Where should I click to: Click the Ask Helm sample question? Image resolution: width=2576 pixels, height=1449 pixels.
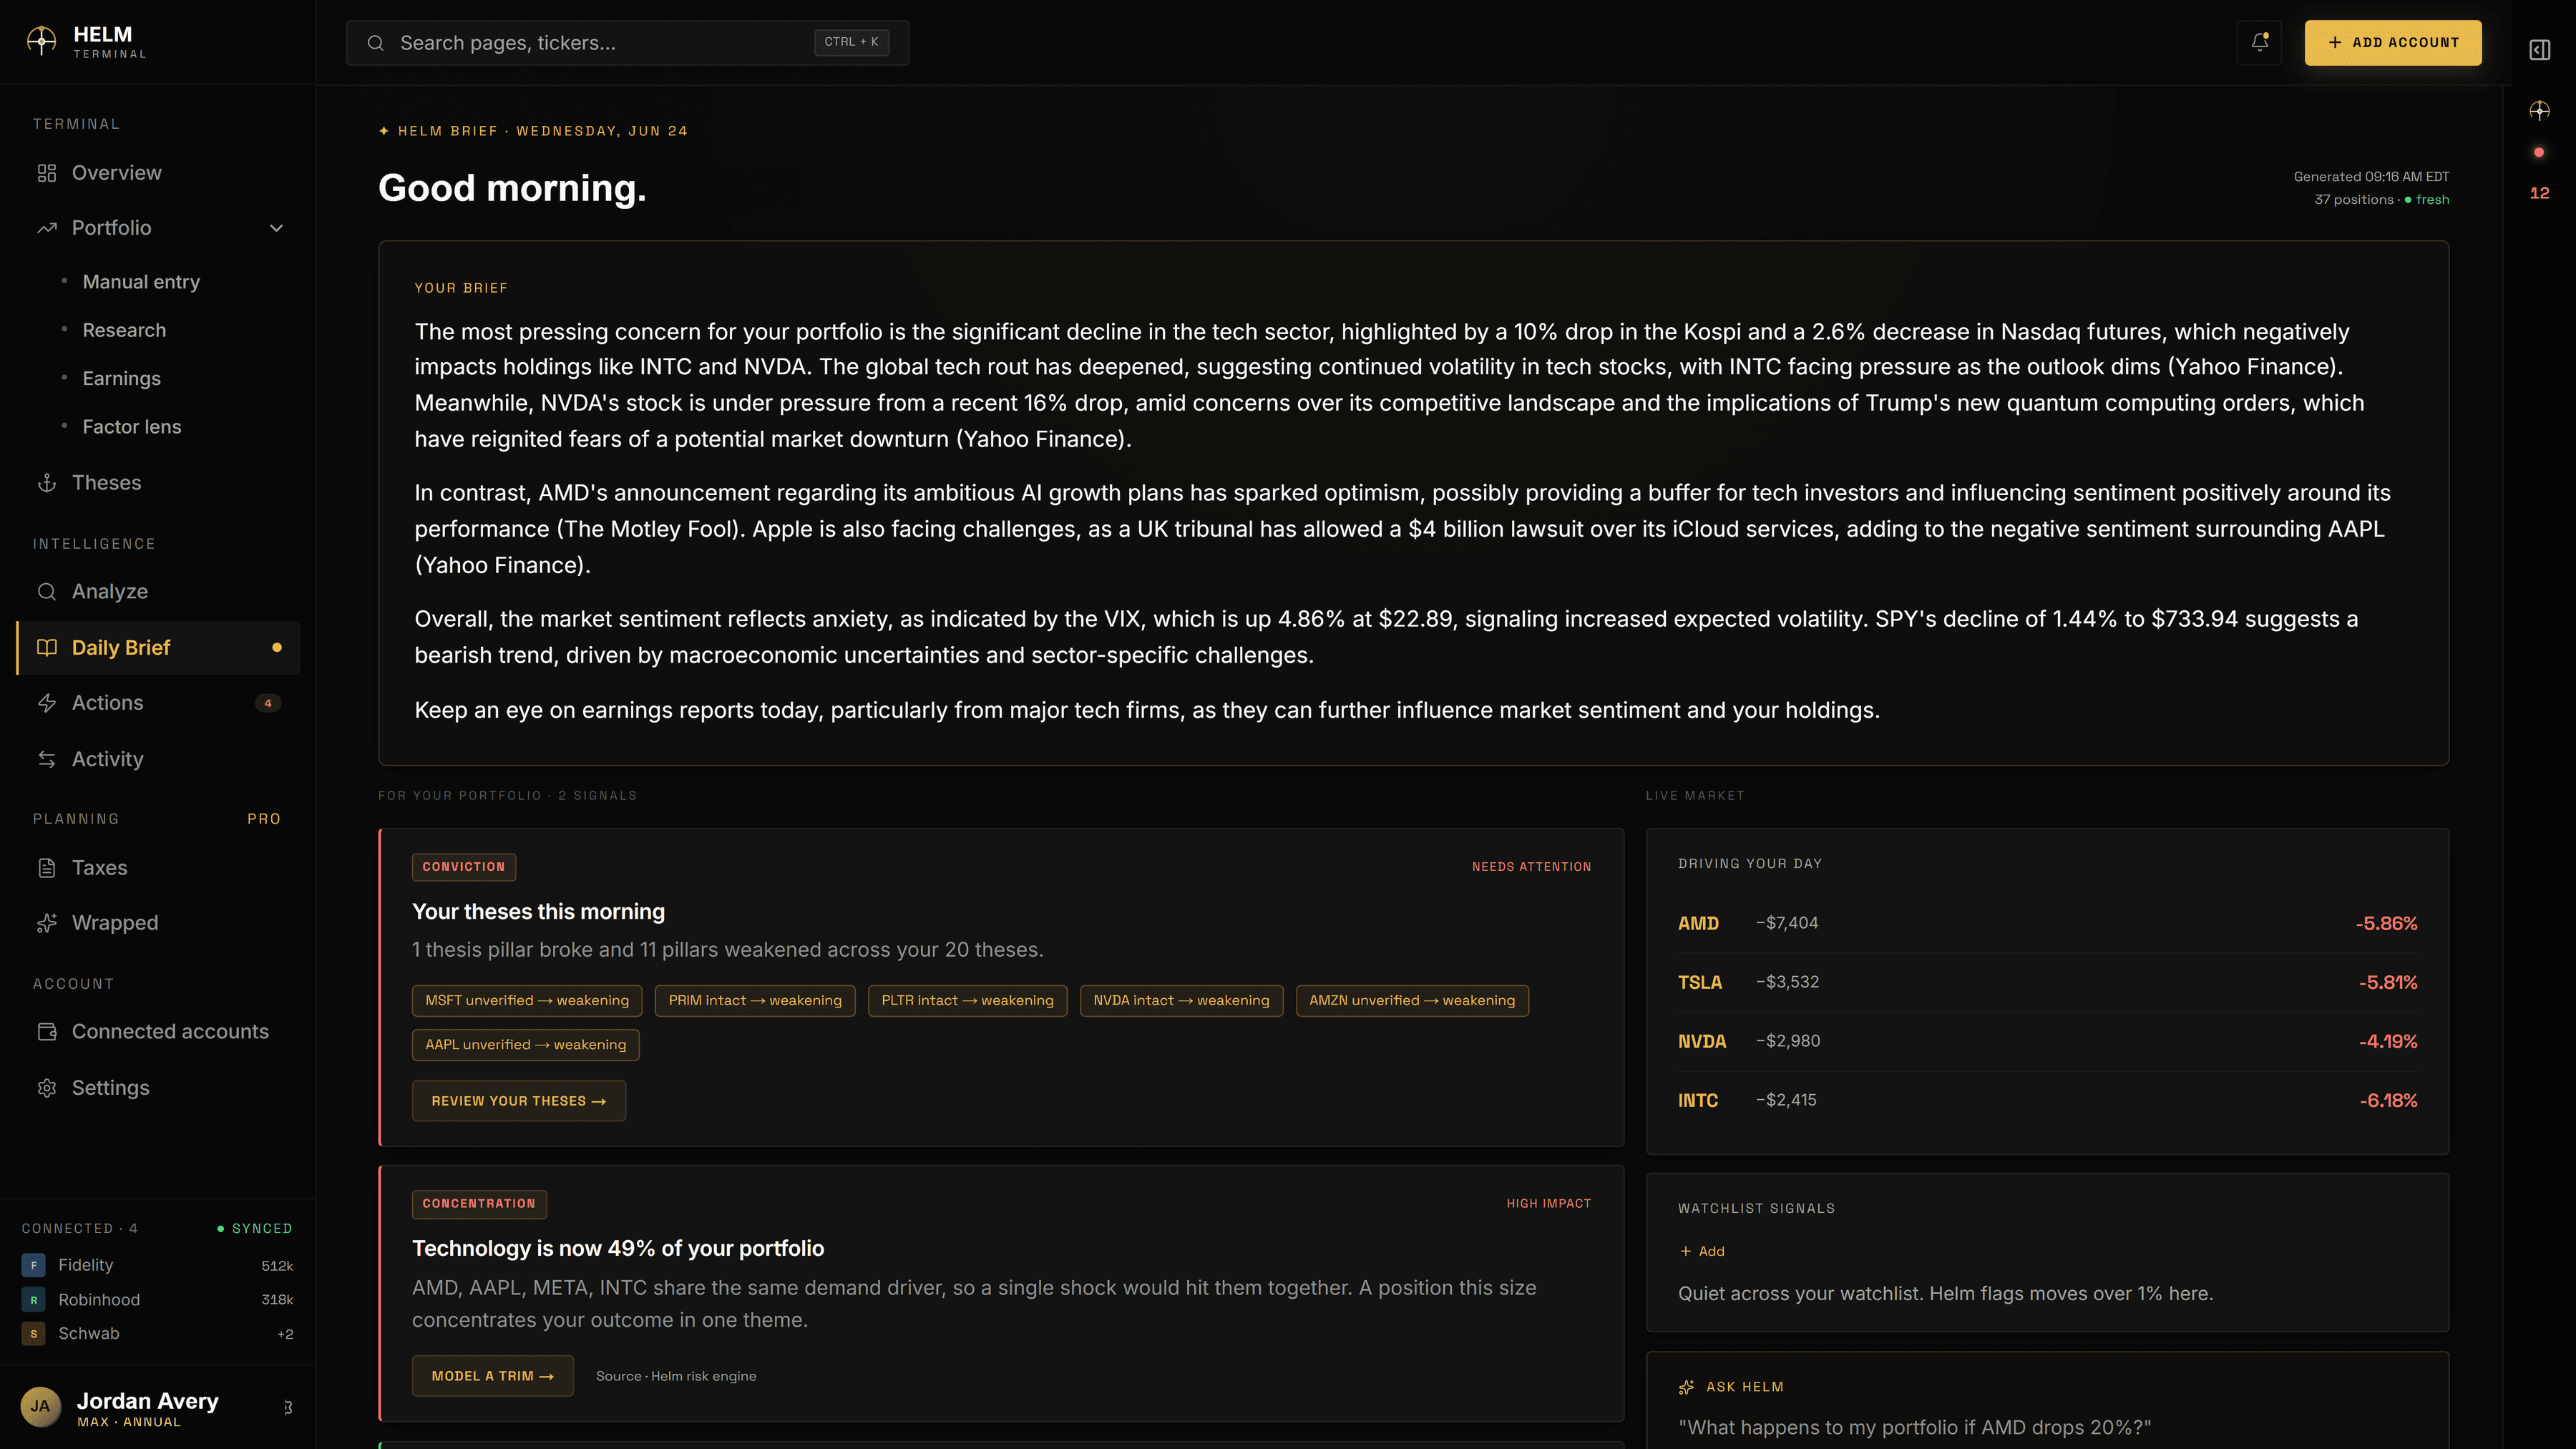[x=1914, y=1427]
